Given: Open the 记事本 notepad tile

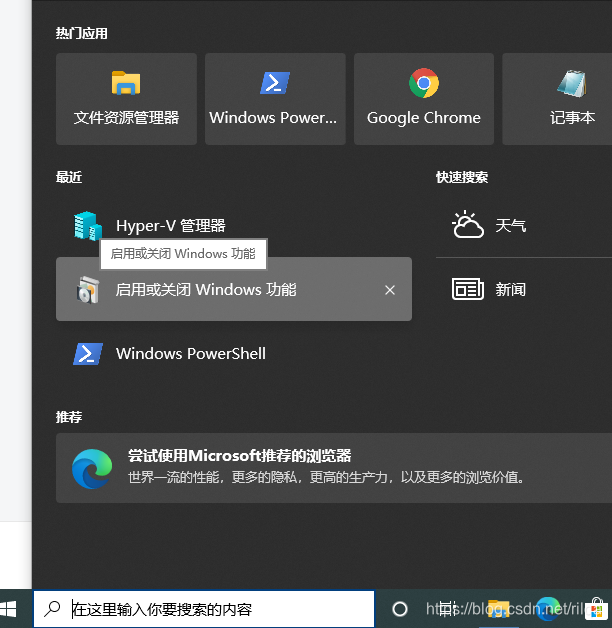Looking at the screenshot, I should pos(557,99).
